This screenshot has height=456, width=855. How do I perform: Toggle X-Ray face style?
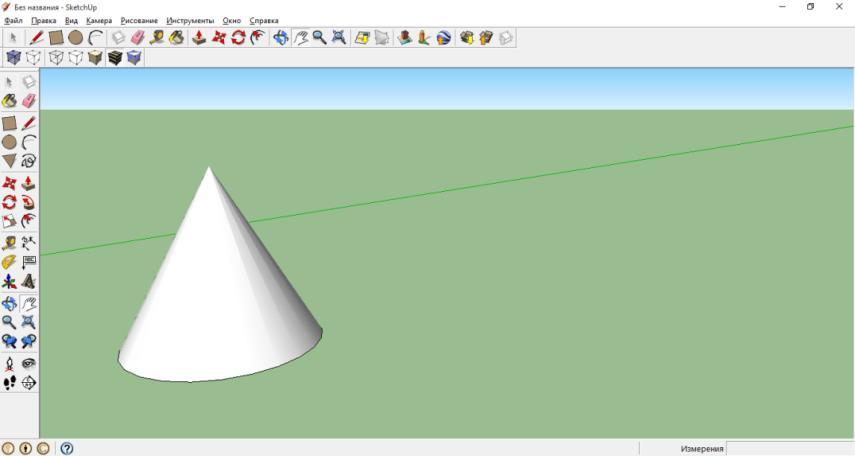[14, 57]
